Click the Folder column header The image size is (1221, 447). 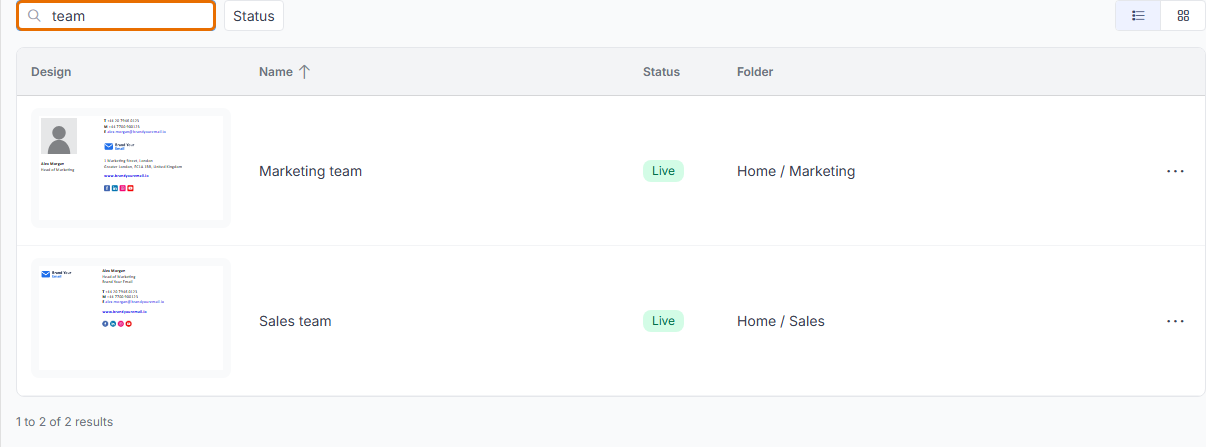click(755, 72)
